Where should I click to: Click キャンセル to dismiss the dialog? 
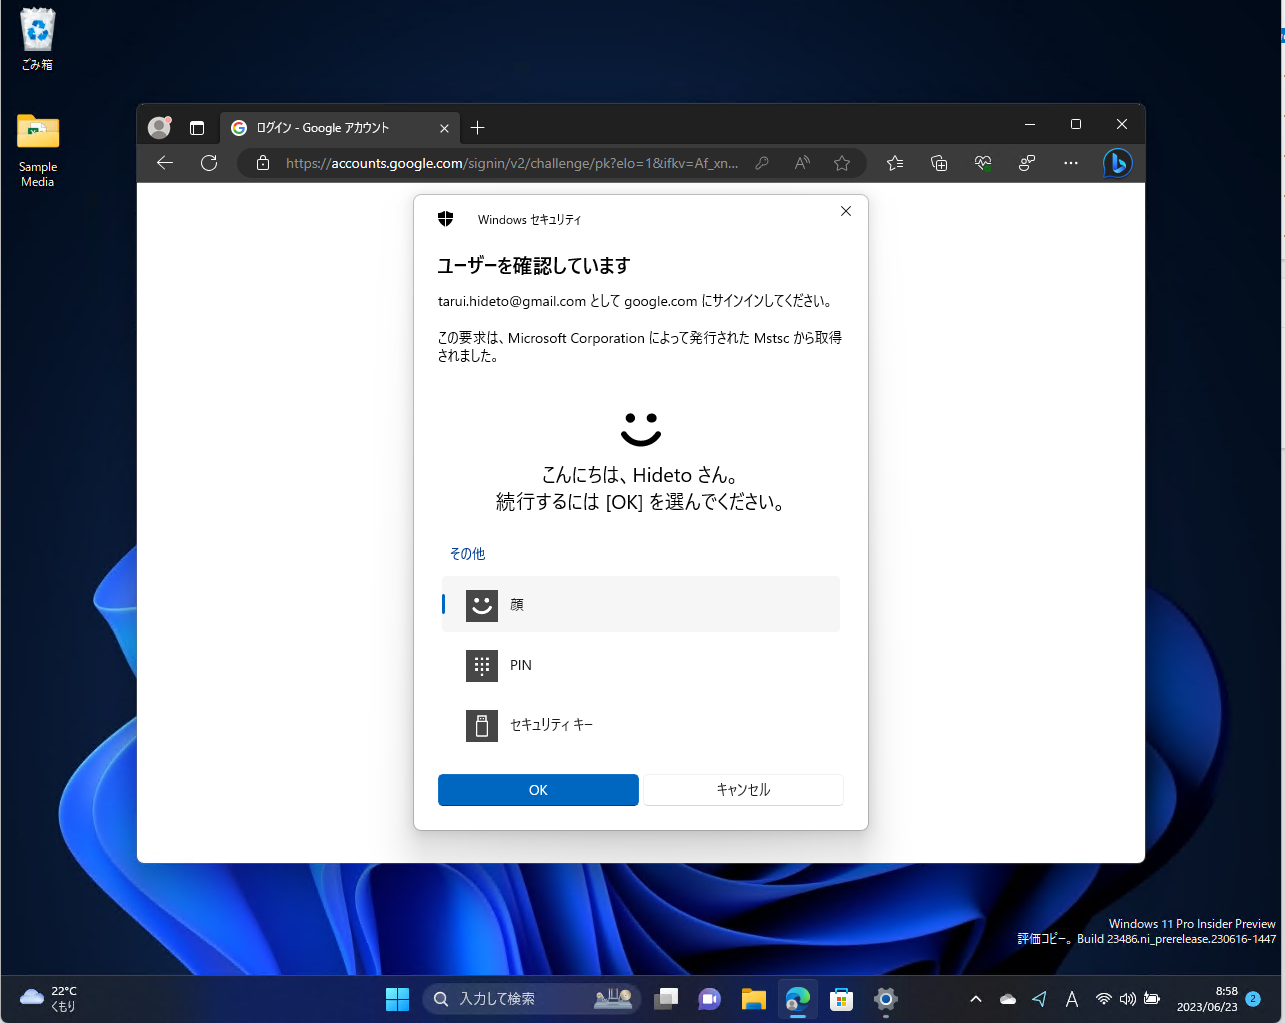pyautogui.click(x=742, y=789)
